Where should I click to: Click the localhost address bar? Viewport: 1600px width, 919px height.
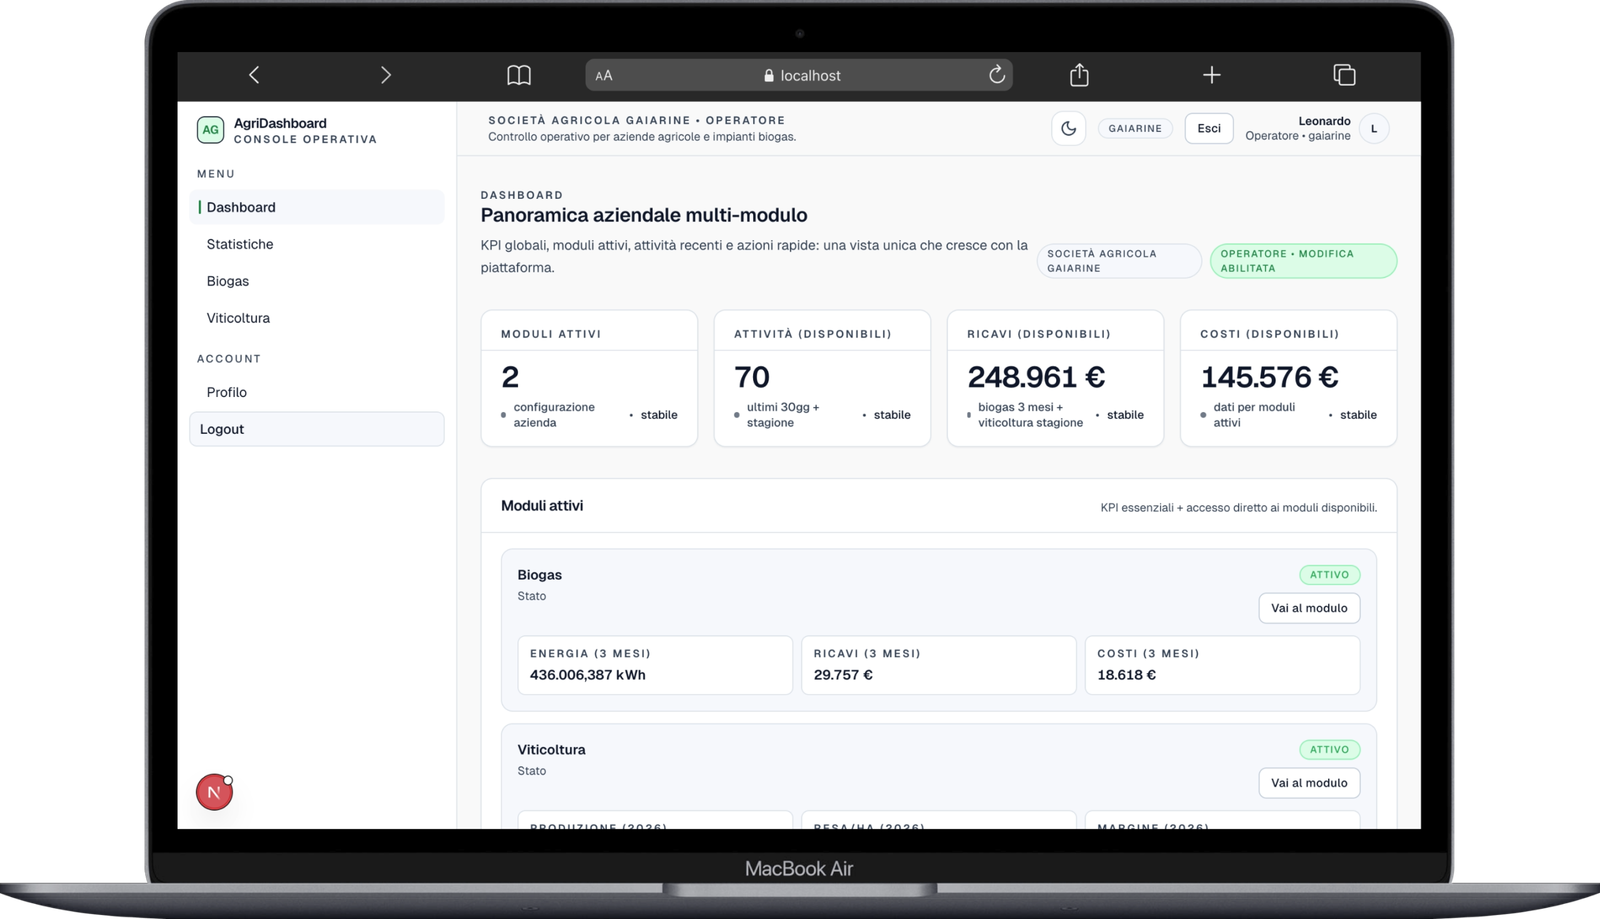(x=800, y=76)
